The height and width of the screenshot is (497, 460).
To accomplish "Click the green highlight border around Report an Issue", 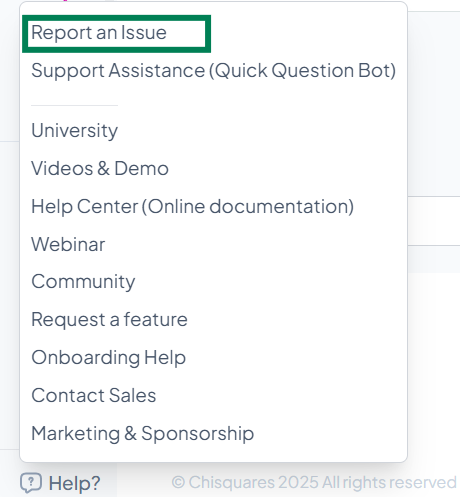I will tap(117, 17).
